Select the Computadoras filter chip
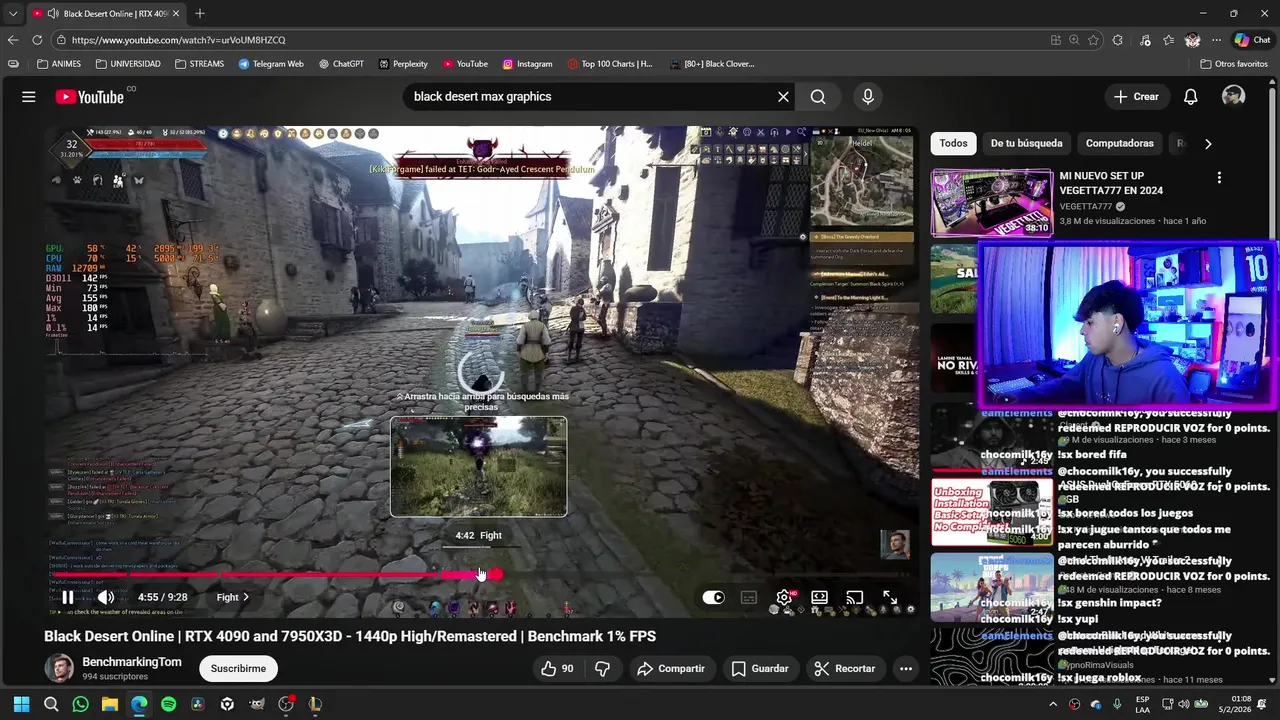 point(1119,143)
